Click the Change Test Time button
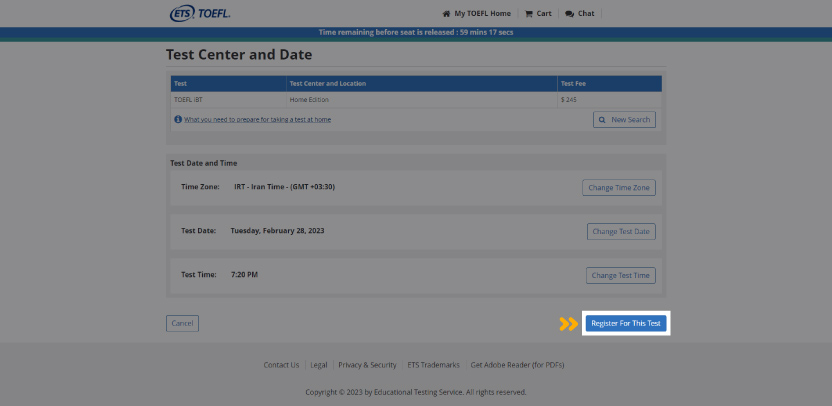The height and width of the screenshot is (406, 832). point(620,275)
